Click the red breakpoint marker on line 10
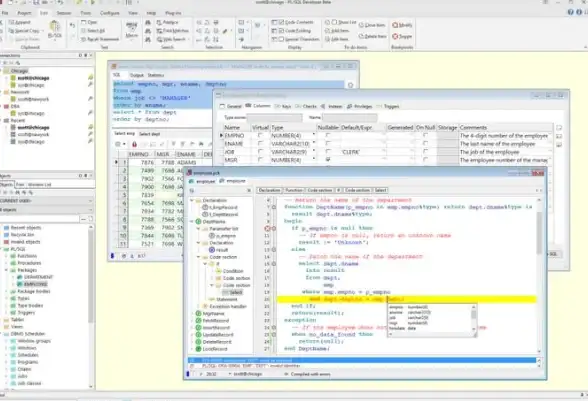The image size is (588, 401). (267, 228)
